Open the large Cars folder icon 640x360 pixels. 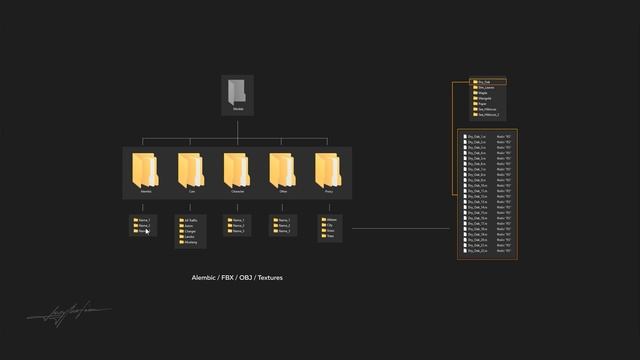point(191,170)
